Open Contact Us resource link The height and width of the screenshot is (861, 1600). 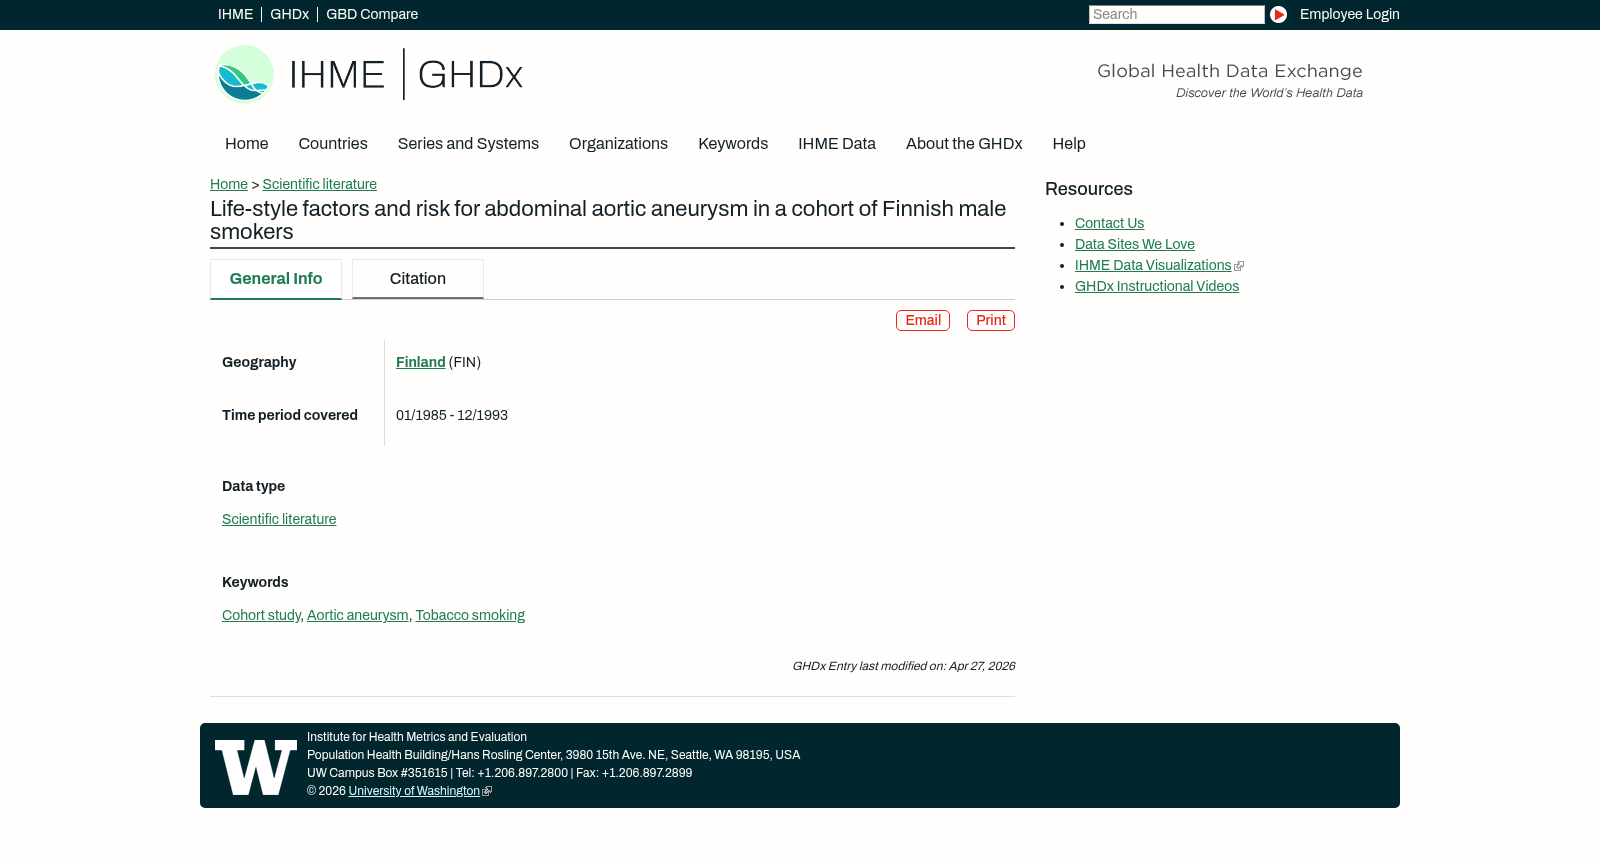1109,223
